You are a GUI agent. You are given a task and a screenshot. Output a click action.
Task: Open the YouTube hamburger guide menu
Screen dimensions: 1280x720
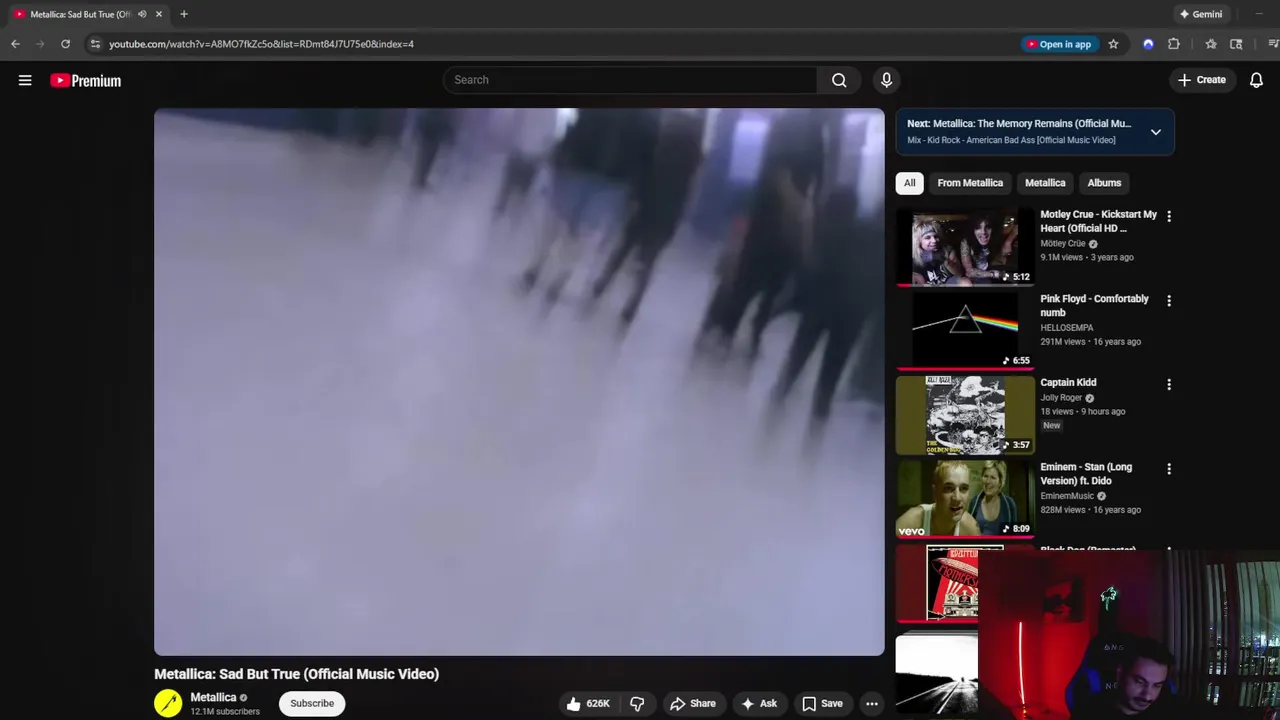[x=25, y=80]
